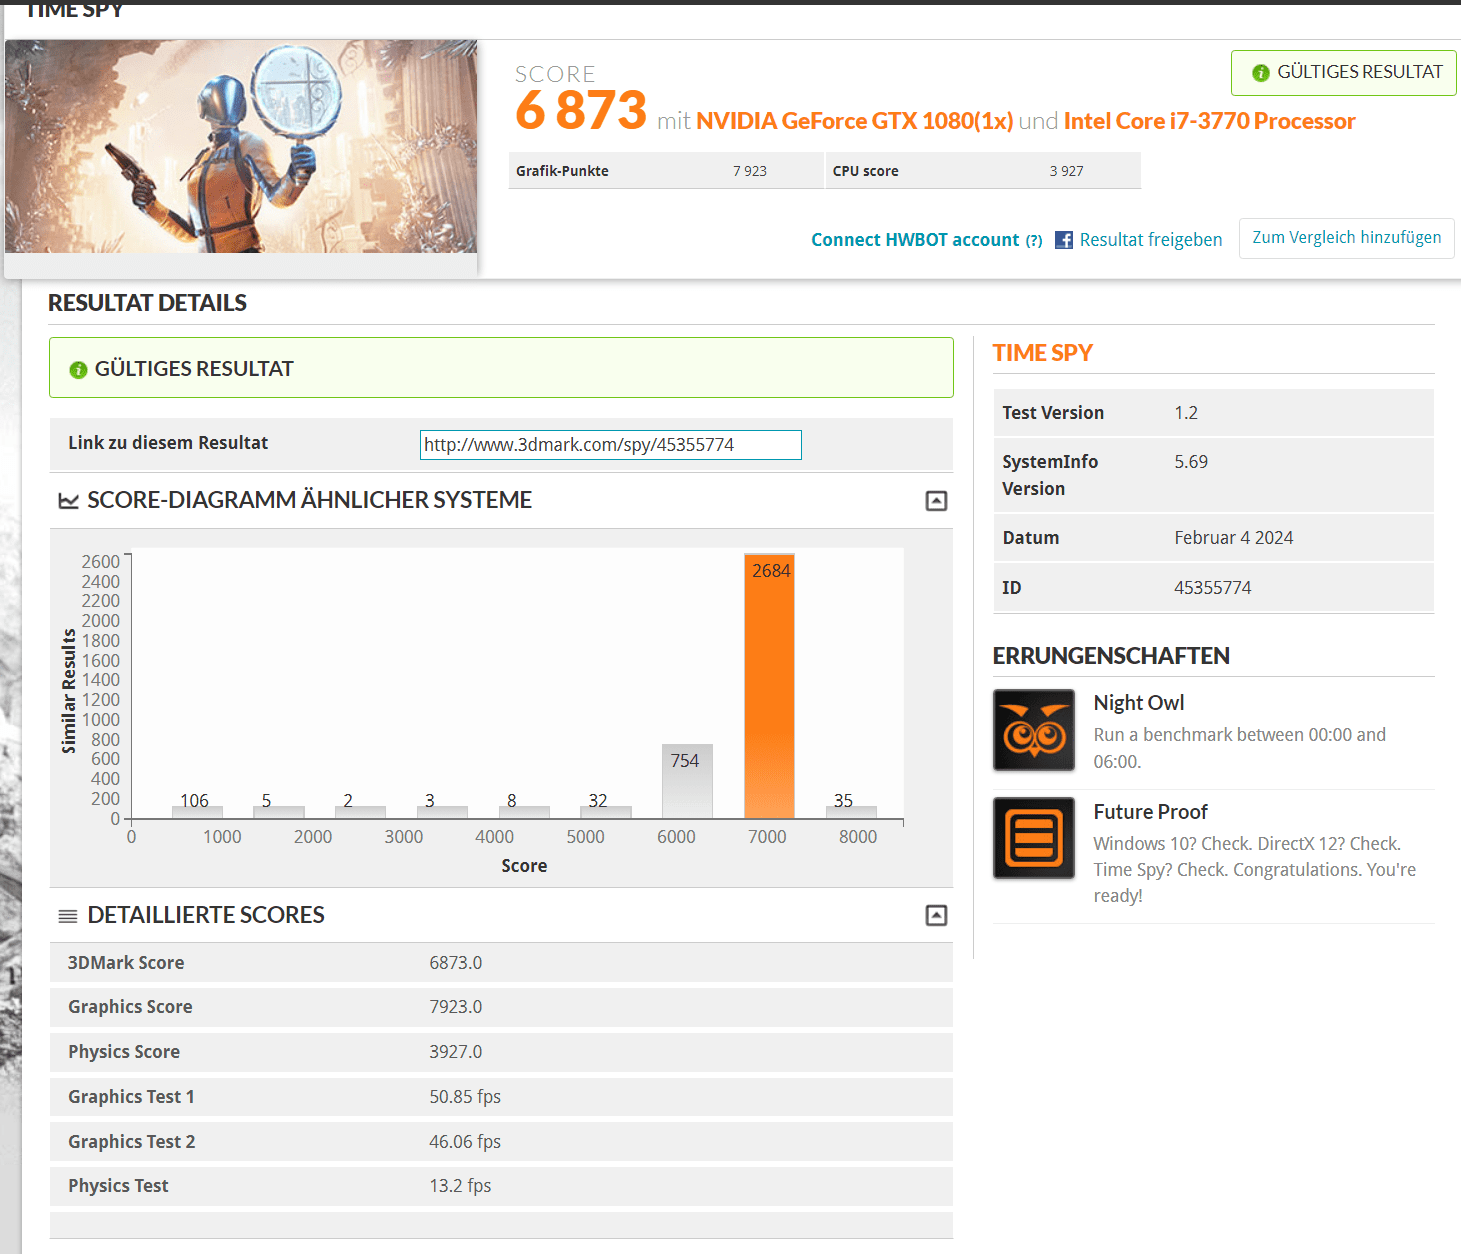
Task: Open the NVIDIA GeForce GTX 1080 link
Action: 855,121
